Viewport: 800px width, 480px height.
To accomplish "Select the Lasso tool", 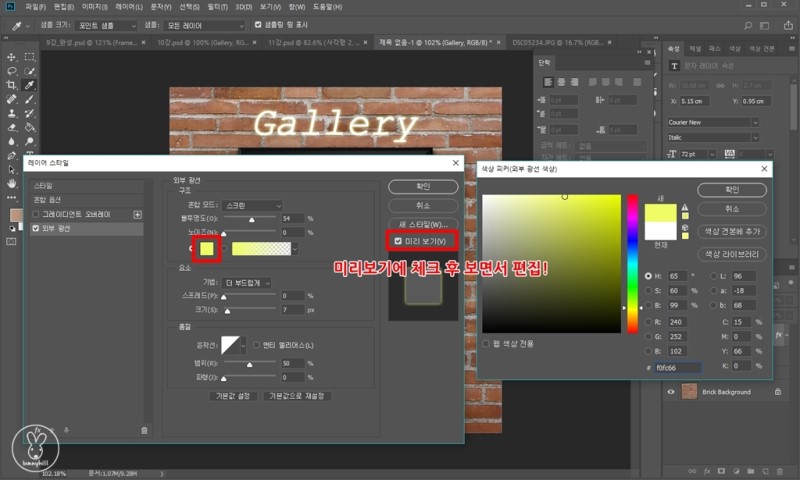I will [x=12, y=71].
